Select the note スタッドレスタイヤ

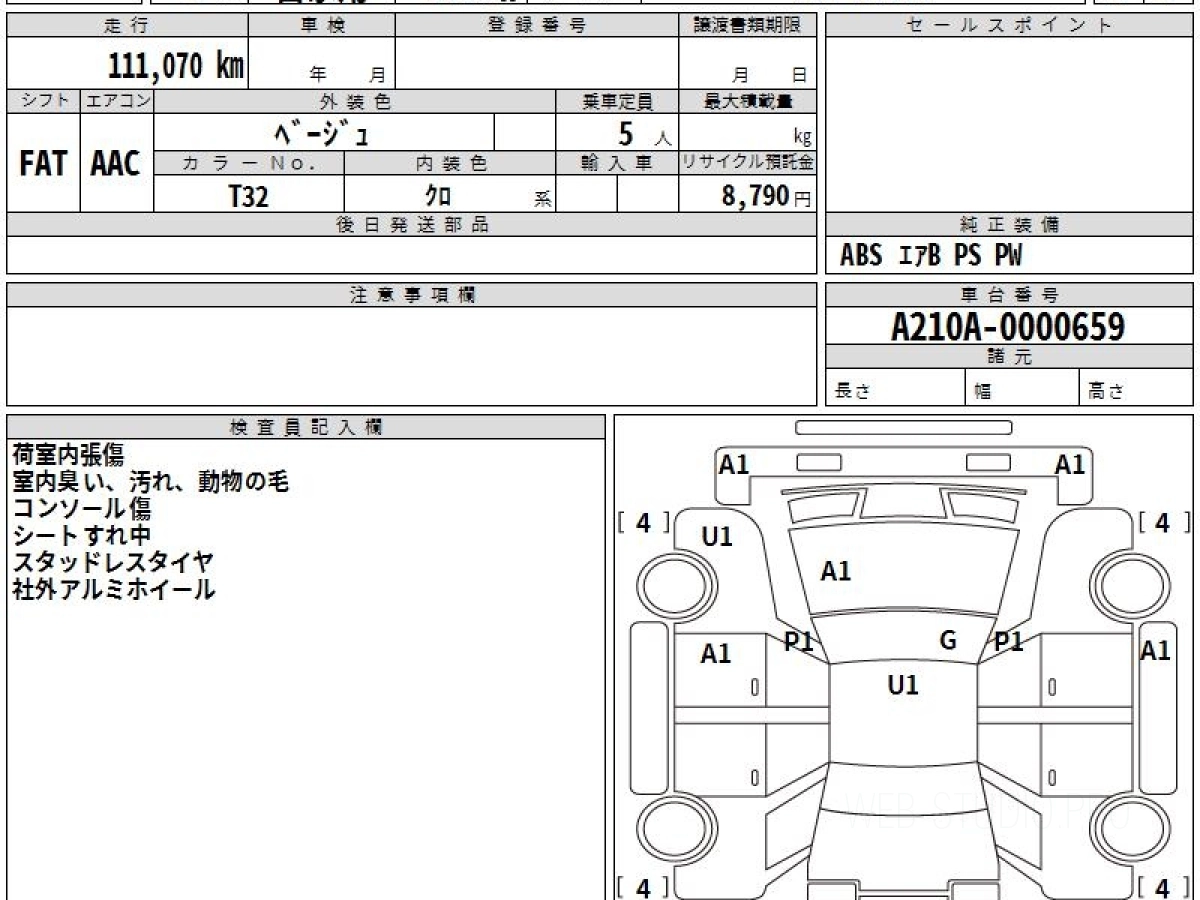pos(113,563)
